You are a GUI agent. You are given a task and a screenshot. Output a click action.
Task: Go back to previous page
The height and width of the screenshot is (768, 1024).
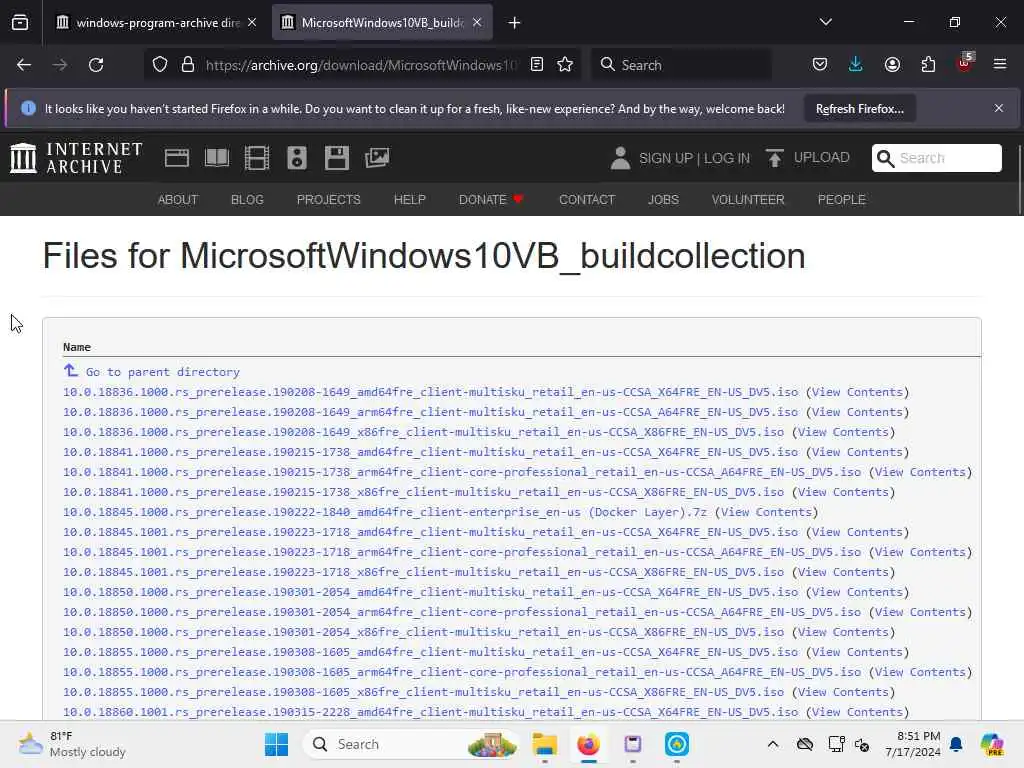pyautogui.click(x=24, y=65)
